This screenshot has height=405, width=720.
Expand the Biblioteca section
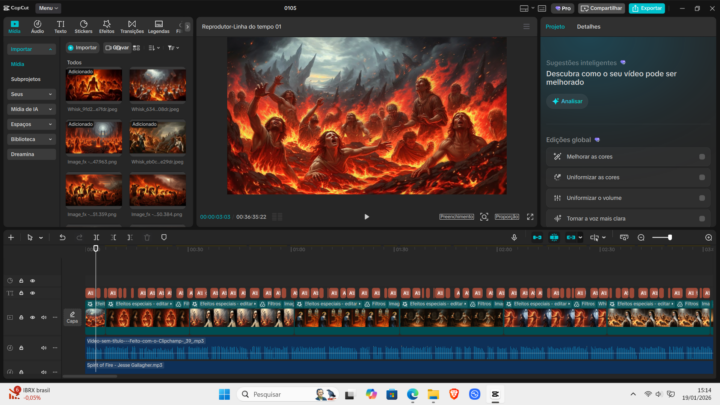[x=32, y=139]
